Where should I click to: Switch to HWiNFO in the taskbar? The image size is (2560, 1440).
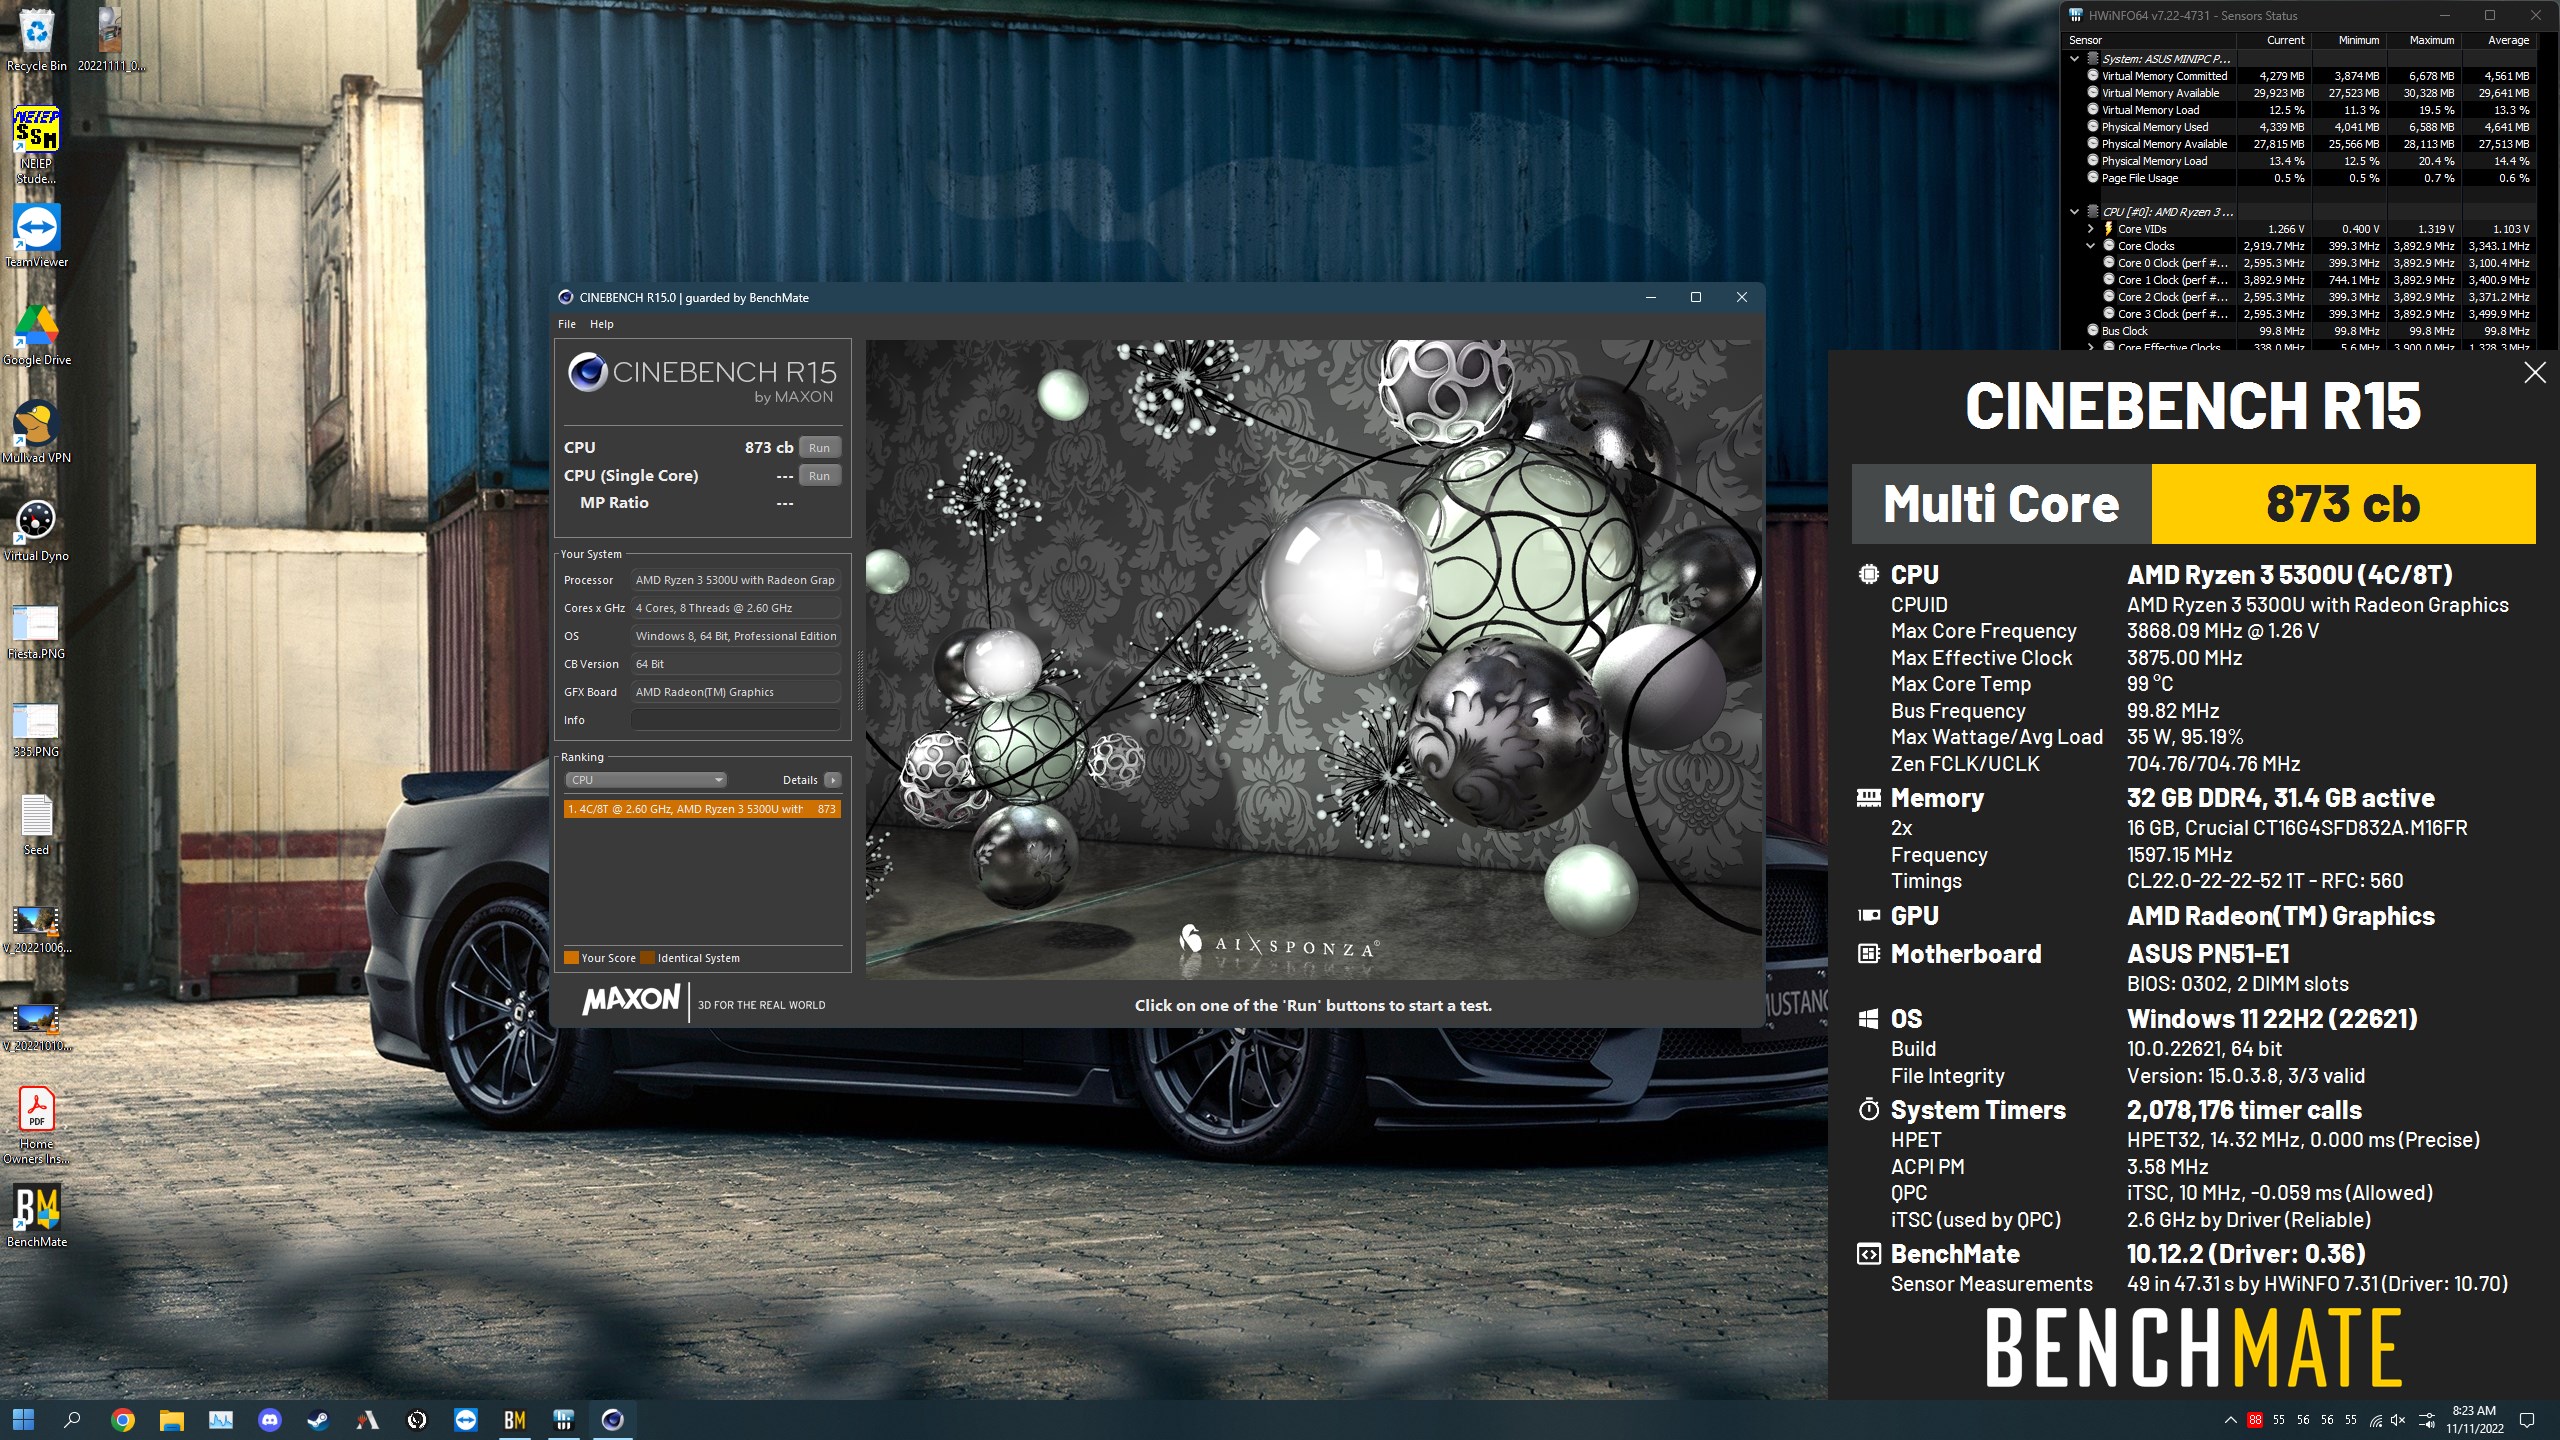564,1419
